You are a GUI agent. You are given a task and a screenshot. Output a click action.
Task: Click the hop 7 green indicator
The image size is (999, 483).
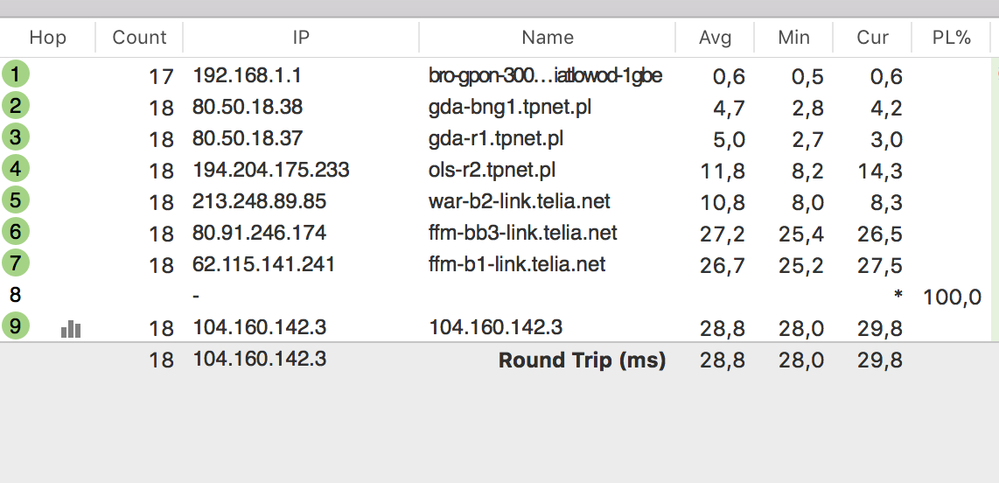(x=16, y=264)
